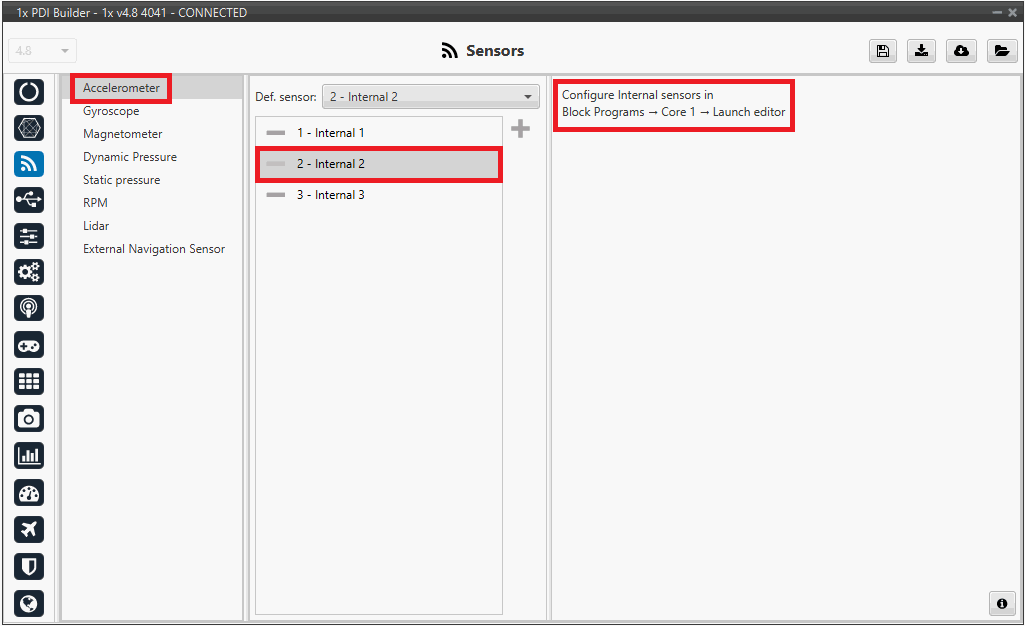1025x626 pixels.
Task: Select Gyroscope sensor category
Action: point(111,111)
